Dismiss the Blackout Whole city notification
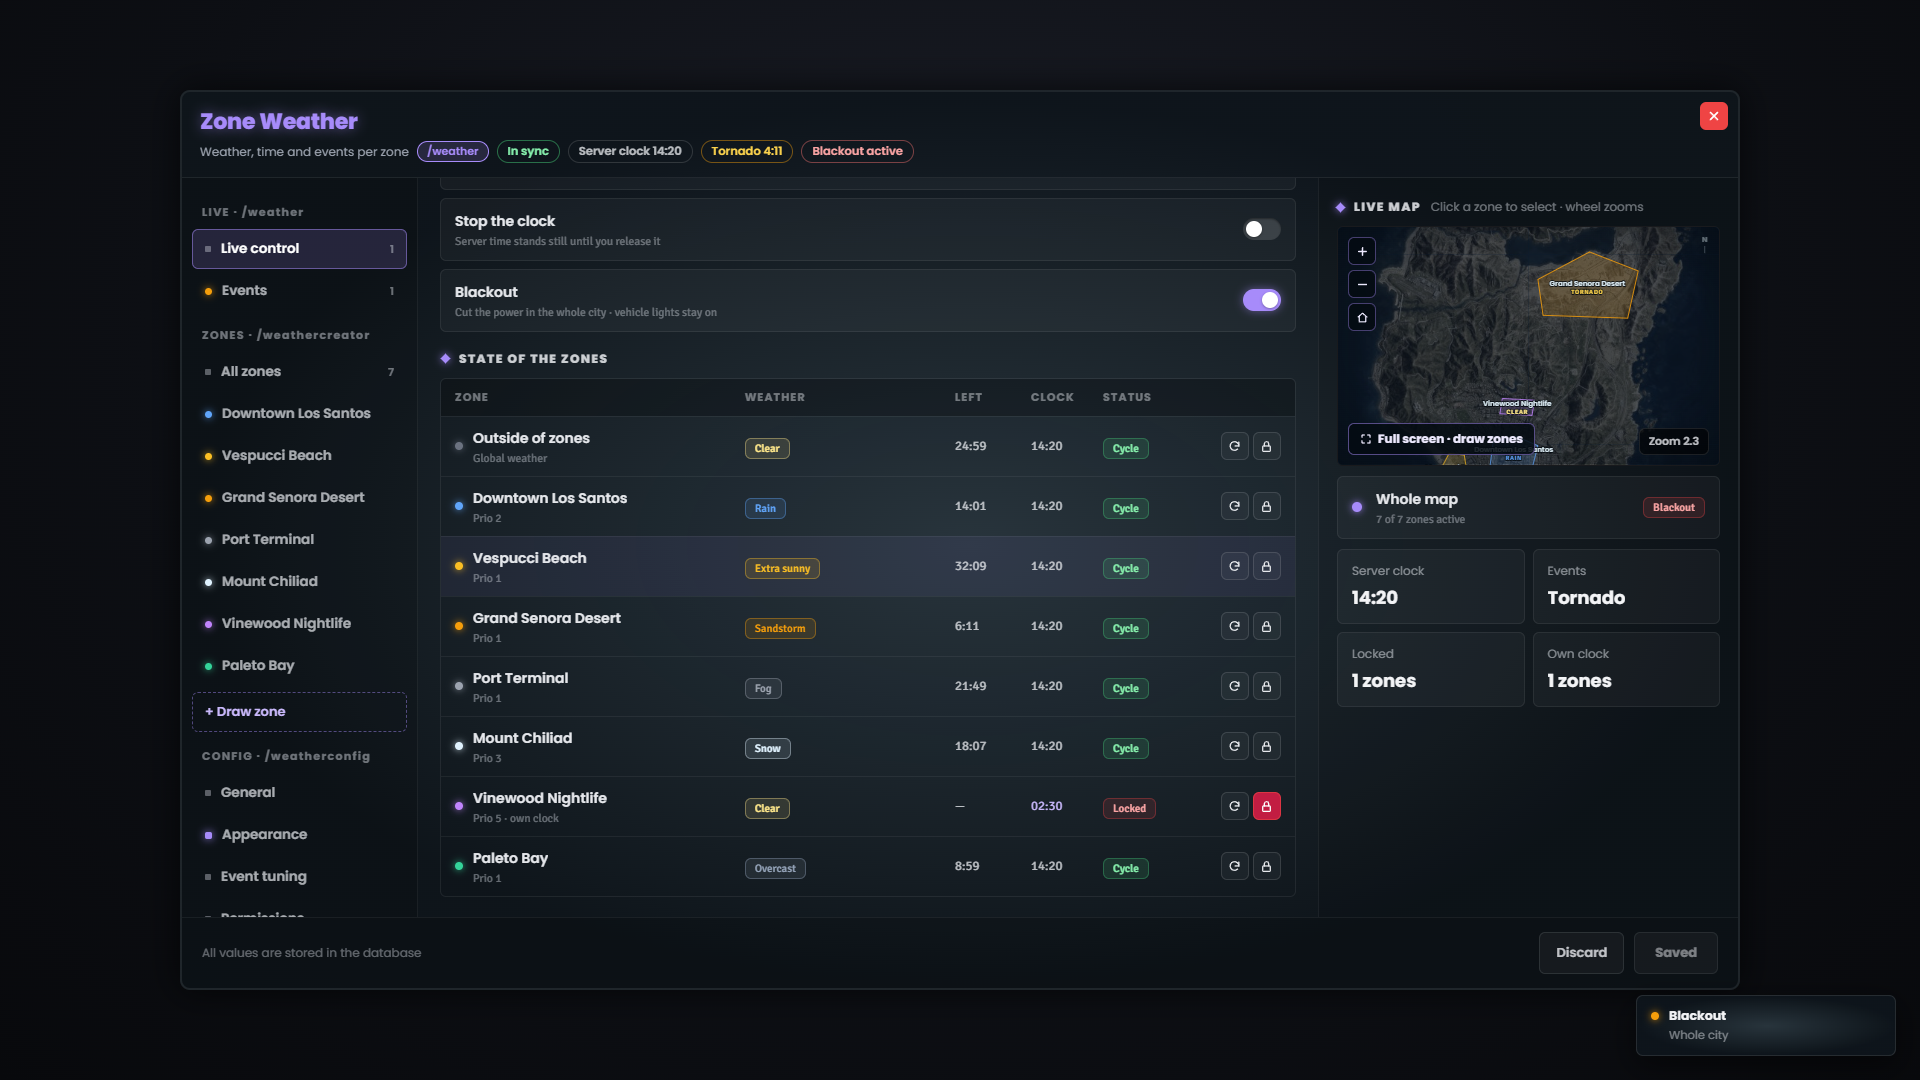 coord(1765,1025)
